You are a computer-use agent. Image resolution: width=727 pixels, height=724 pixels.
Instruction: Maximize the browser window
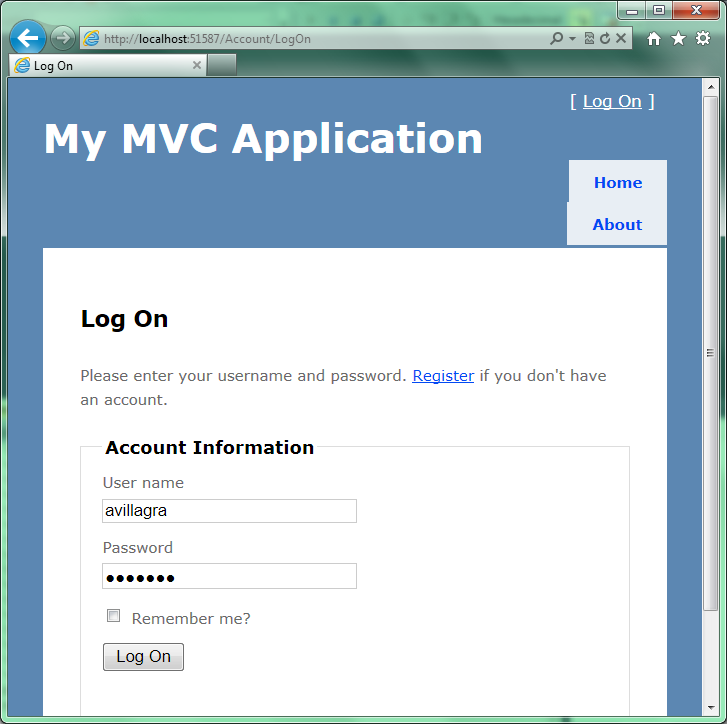coord(659,10)
